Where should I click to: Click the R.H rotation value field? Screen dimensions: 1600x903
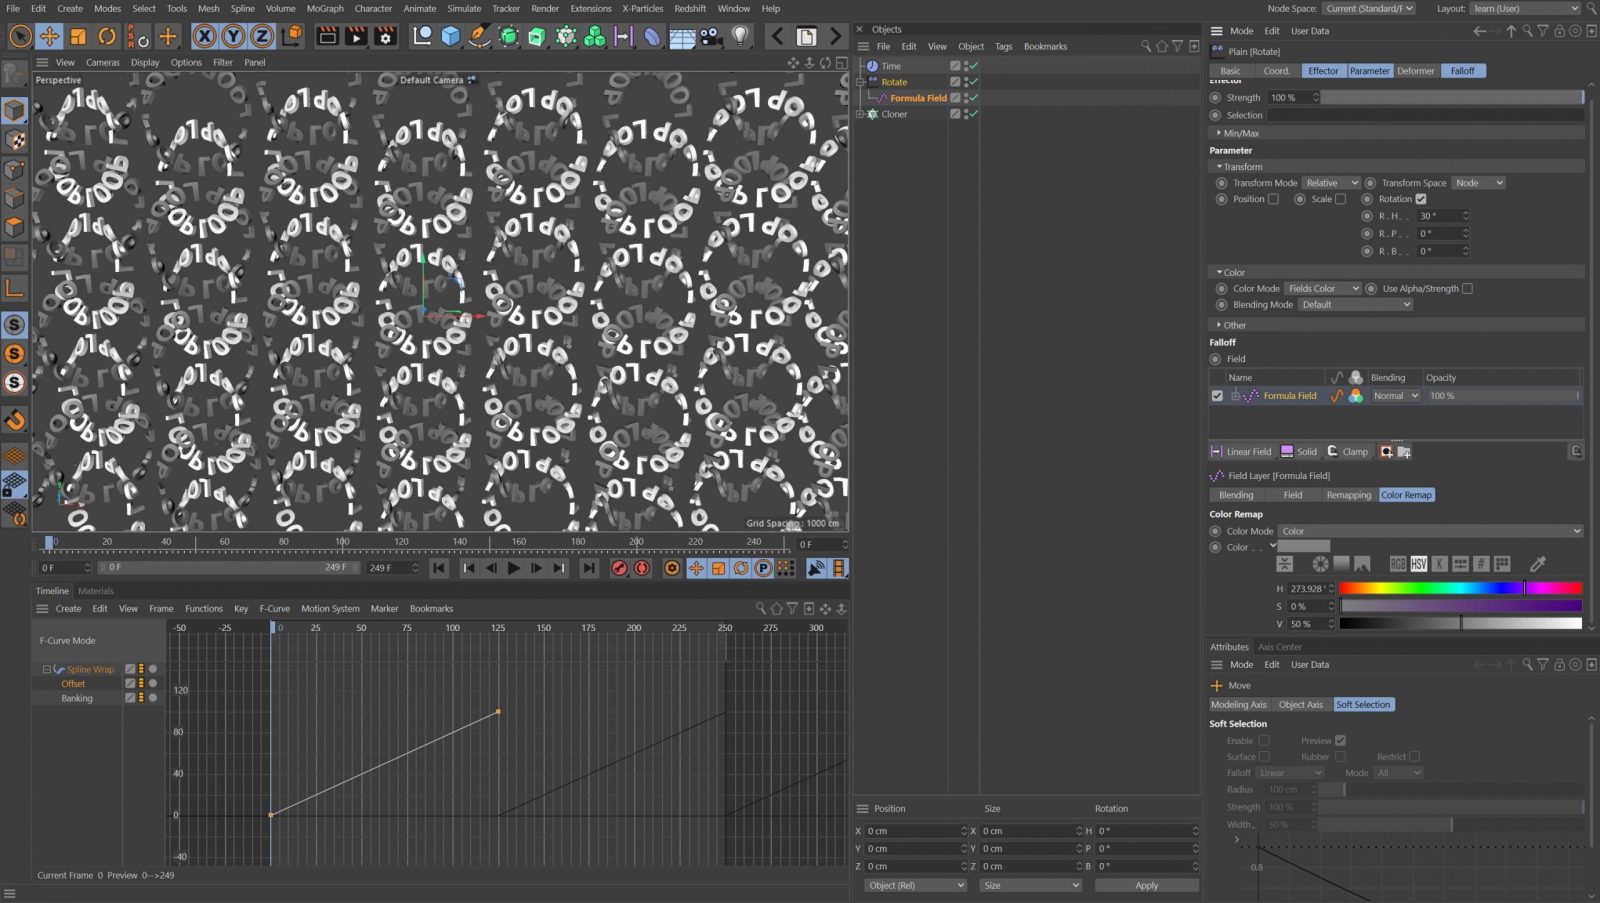point(1443,216)
